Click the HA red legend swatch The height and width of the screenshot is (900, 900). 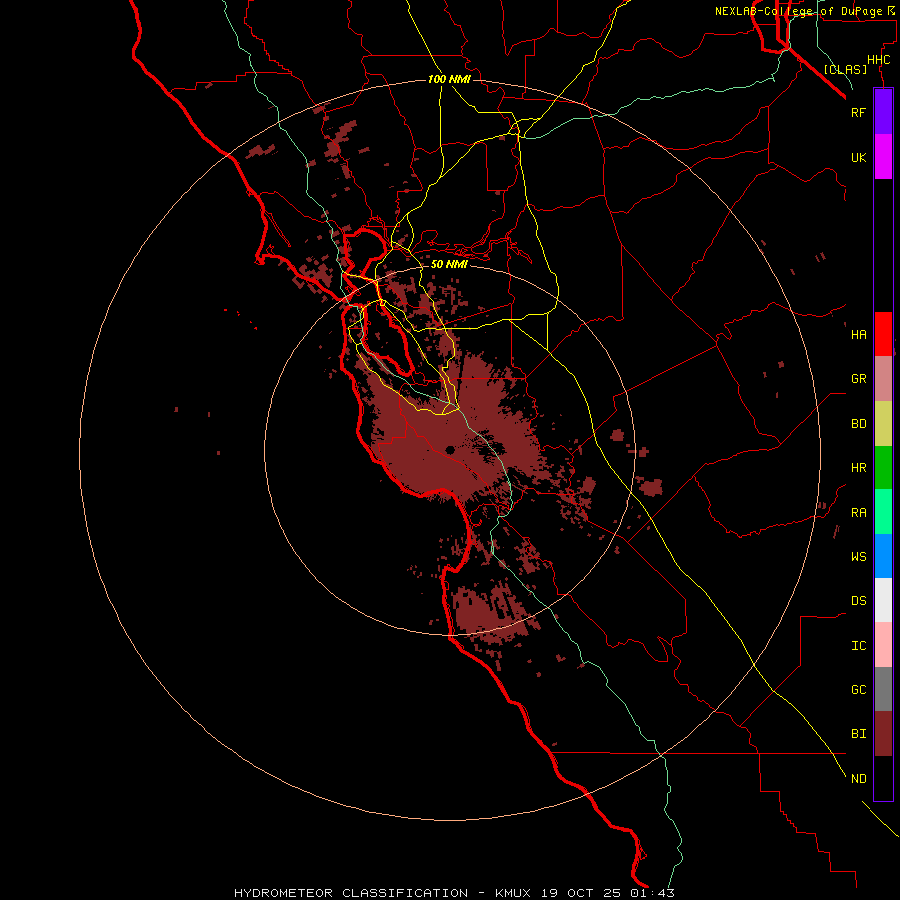[x=883, y=334]
